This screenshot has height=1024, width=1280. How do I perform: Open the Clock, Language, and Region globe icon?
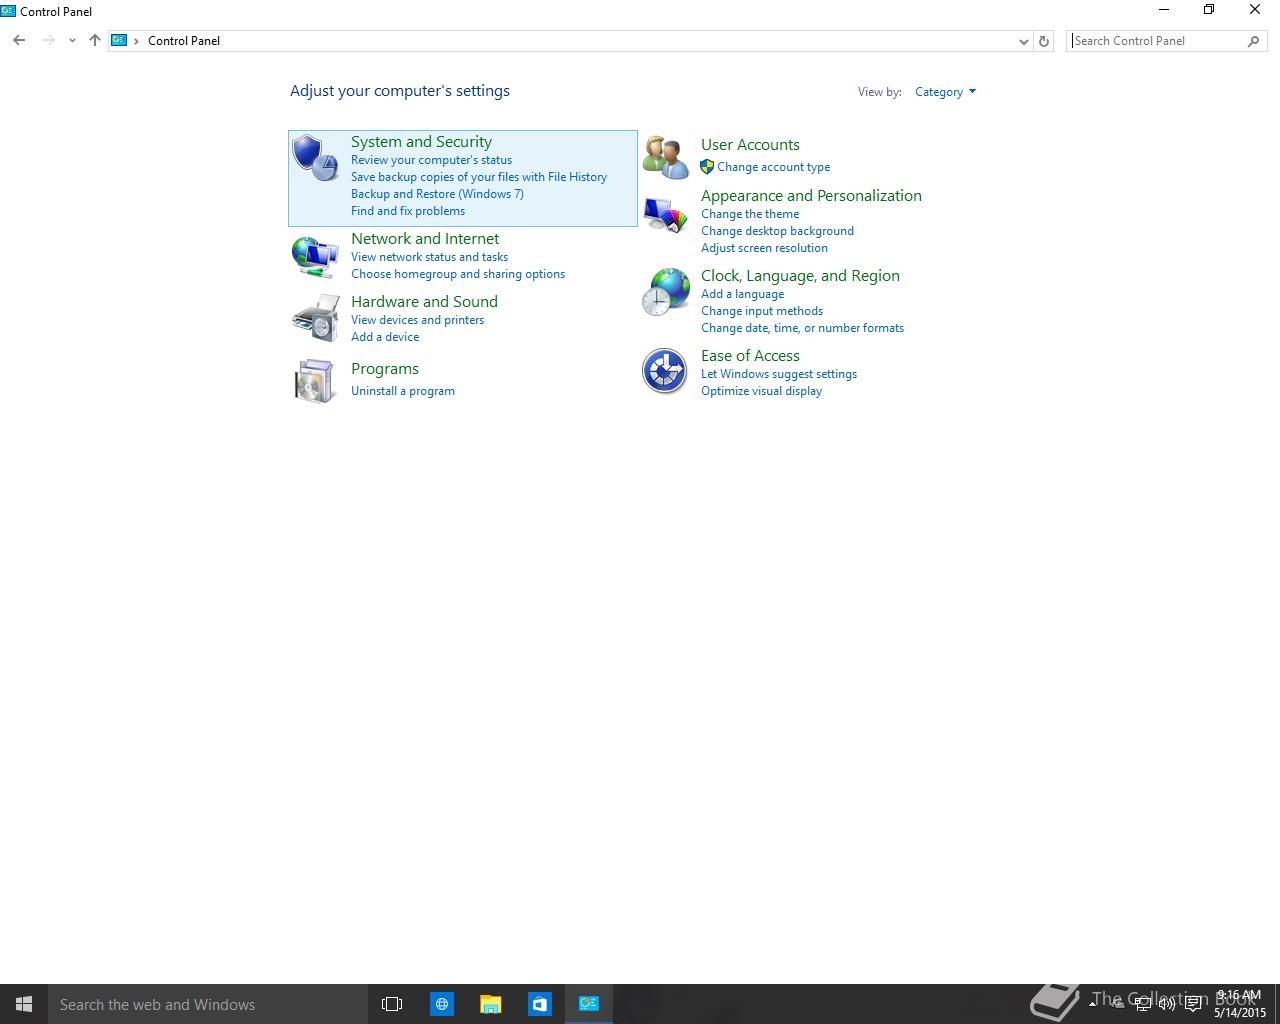pos(665,292)
